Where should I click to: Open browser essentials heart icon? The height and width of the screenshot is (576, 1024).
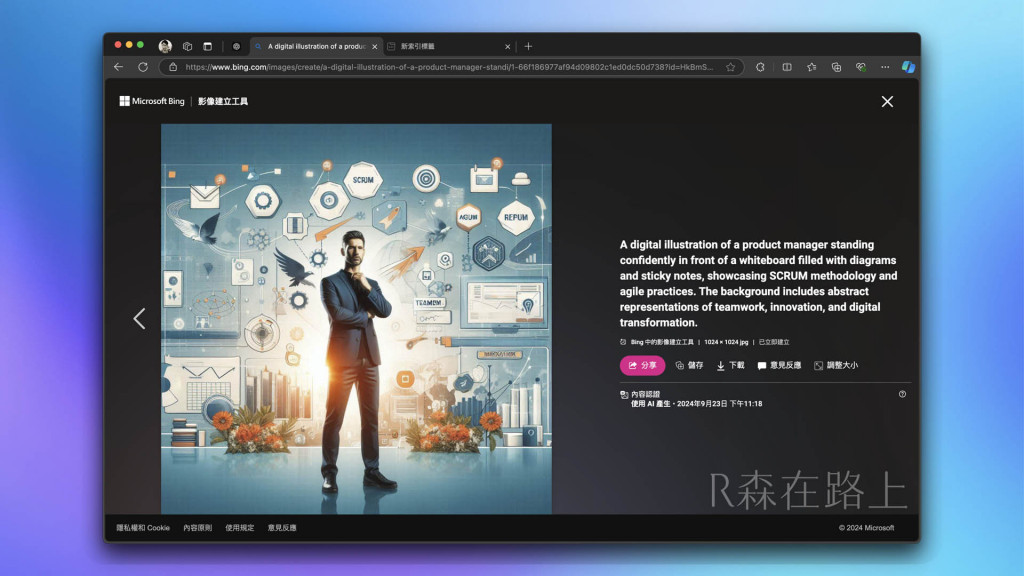(861, 67)
